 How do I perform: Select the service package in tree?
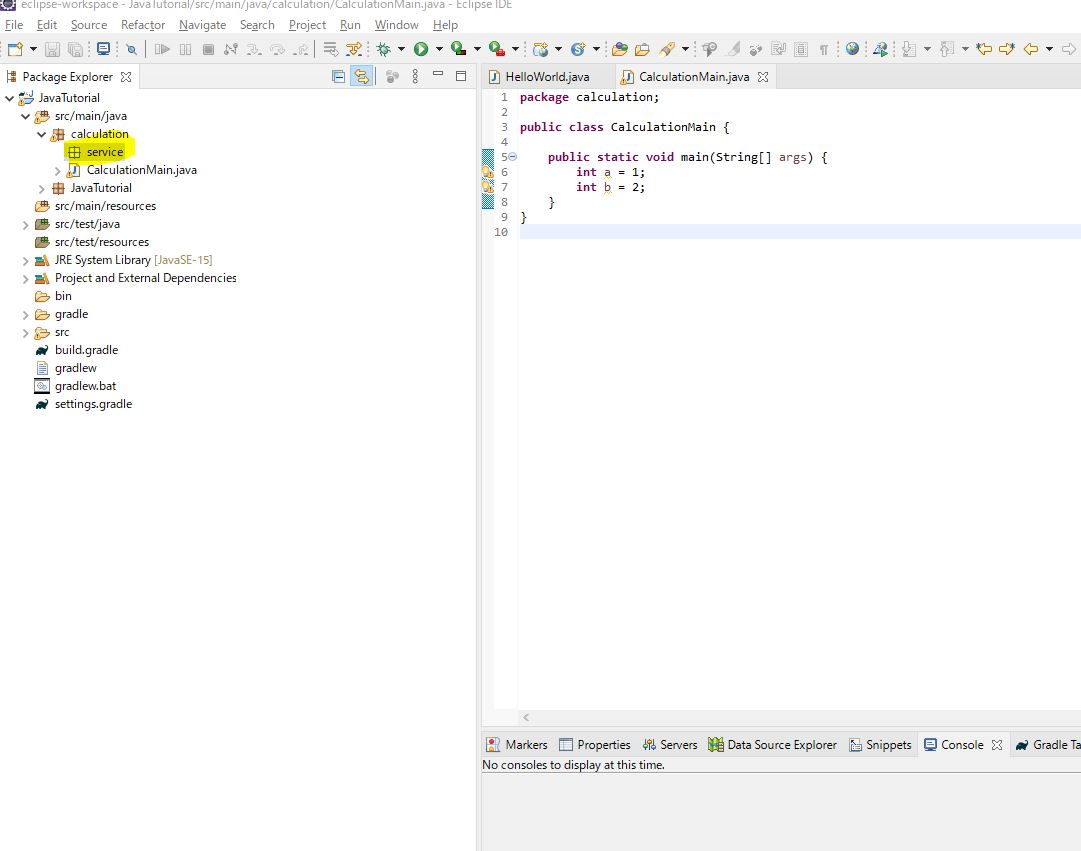[x=104, y=152]
